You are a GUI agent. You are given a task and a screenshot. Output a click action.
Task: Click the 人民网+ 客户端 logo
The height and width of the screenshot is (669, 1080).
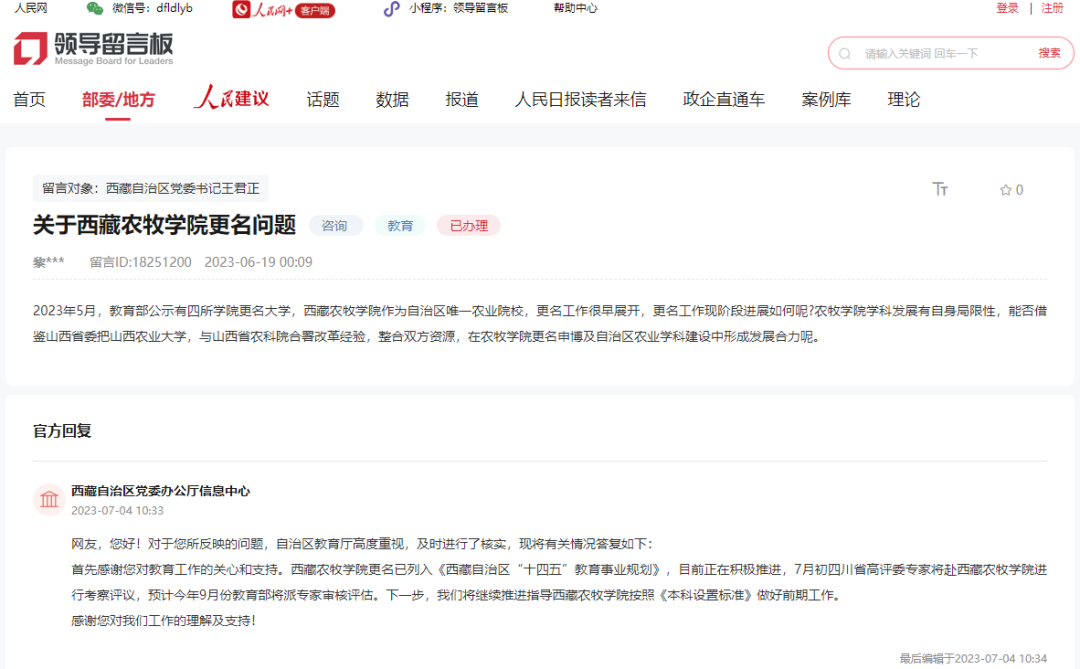tap(284, 9)
